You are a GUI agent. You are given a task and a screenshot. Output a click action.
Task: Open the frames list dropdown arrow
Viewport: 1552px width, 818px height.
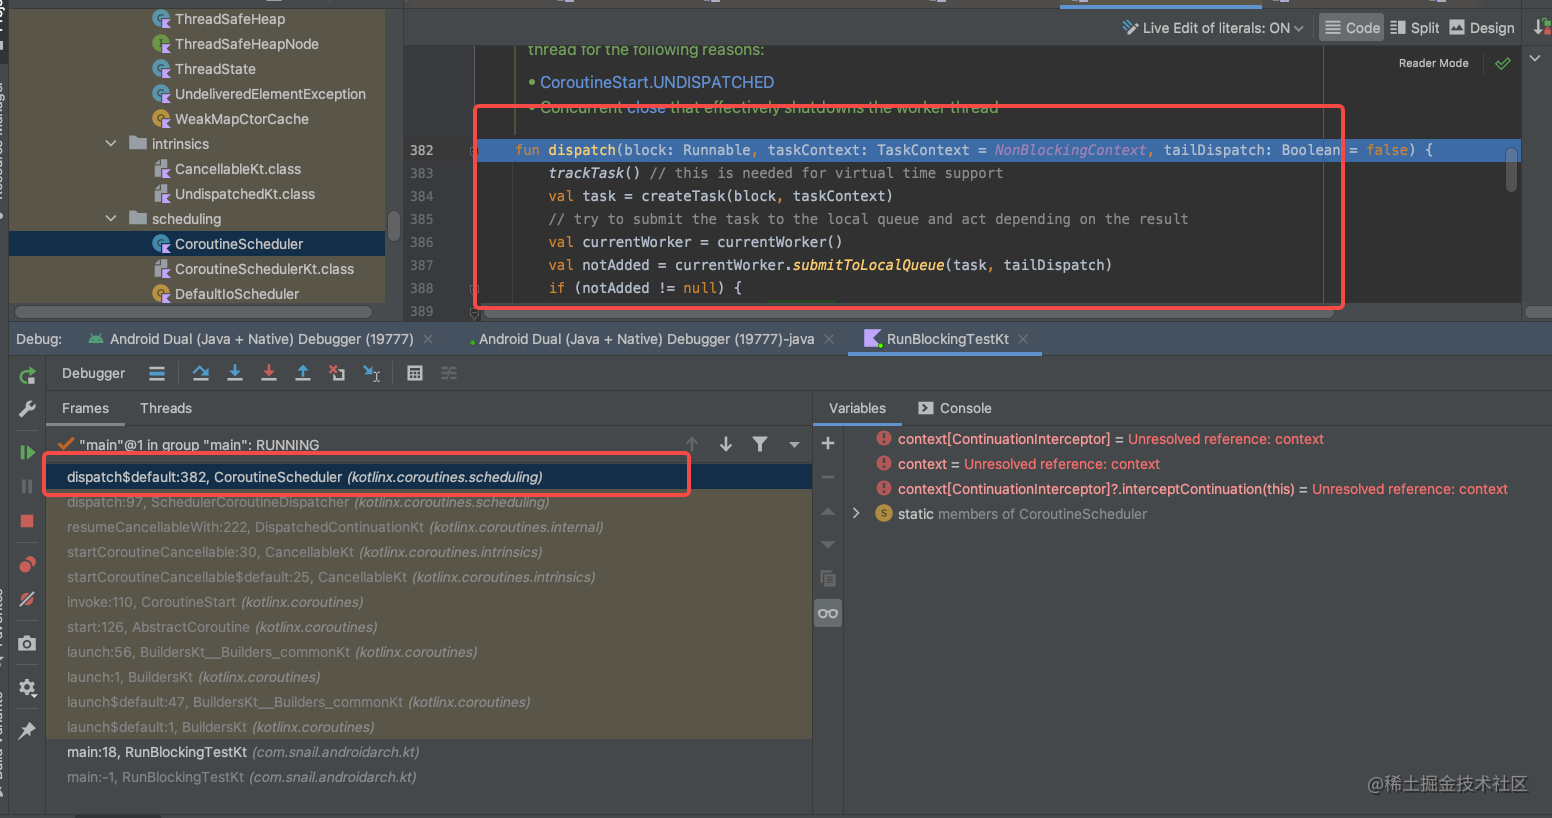click(x=794, y=444)
